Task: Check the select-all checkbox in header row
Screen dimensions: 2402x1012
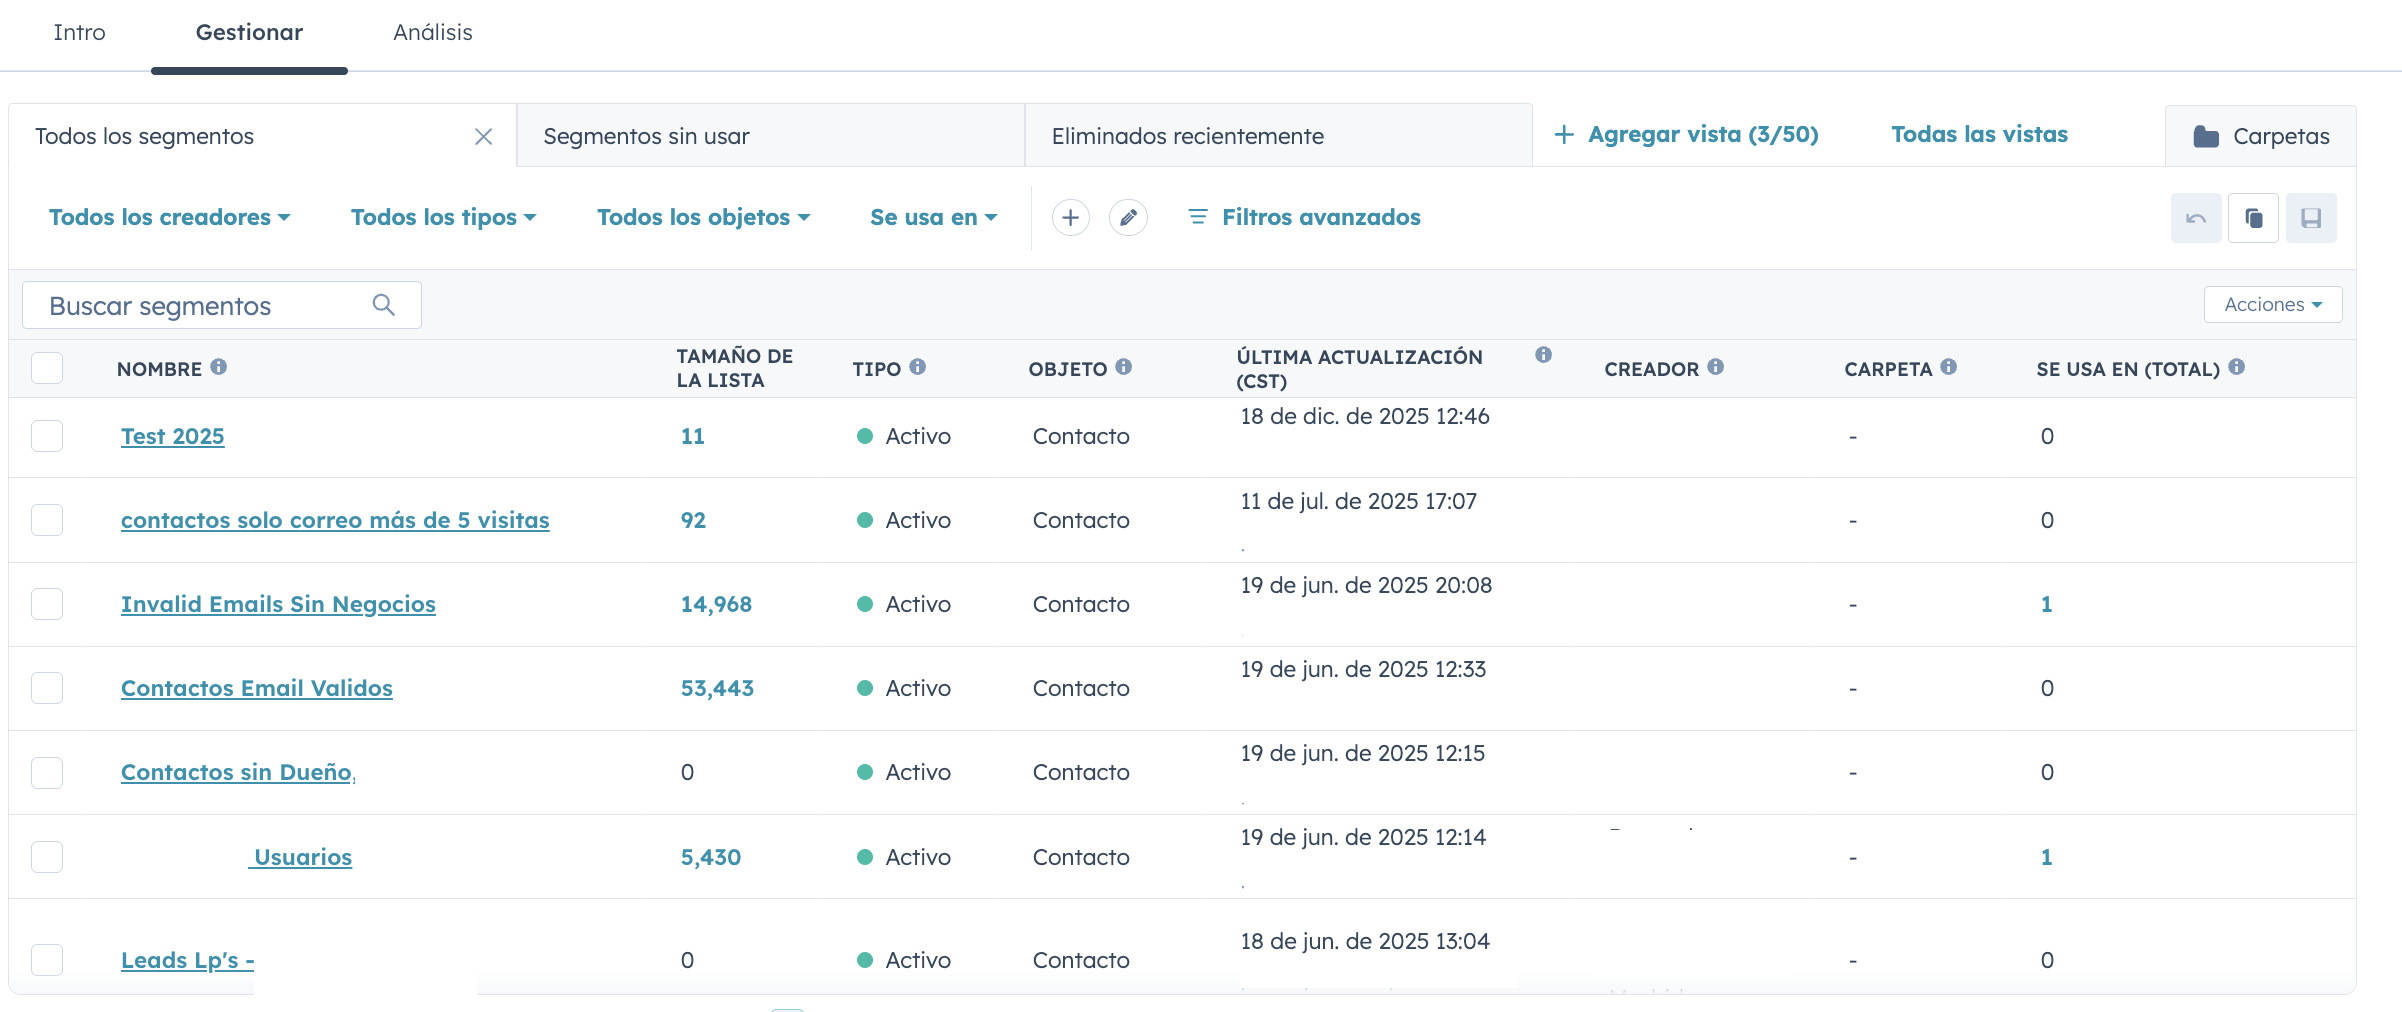Action: click(x=47, y=367)
